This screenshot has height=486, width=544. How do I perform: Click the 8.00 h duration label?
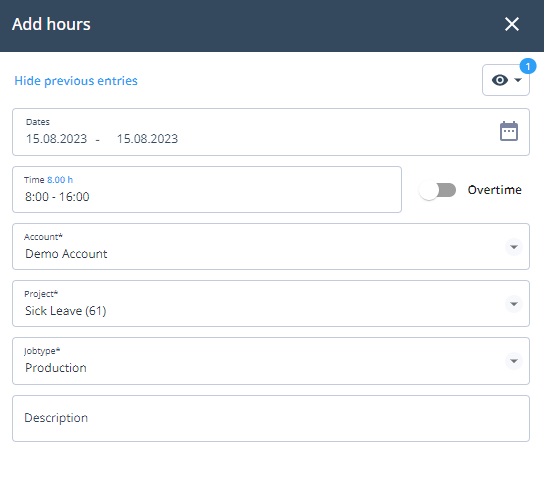60,180
